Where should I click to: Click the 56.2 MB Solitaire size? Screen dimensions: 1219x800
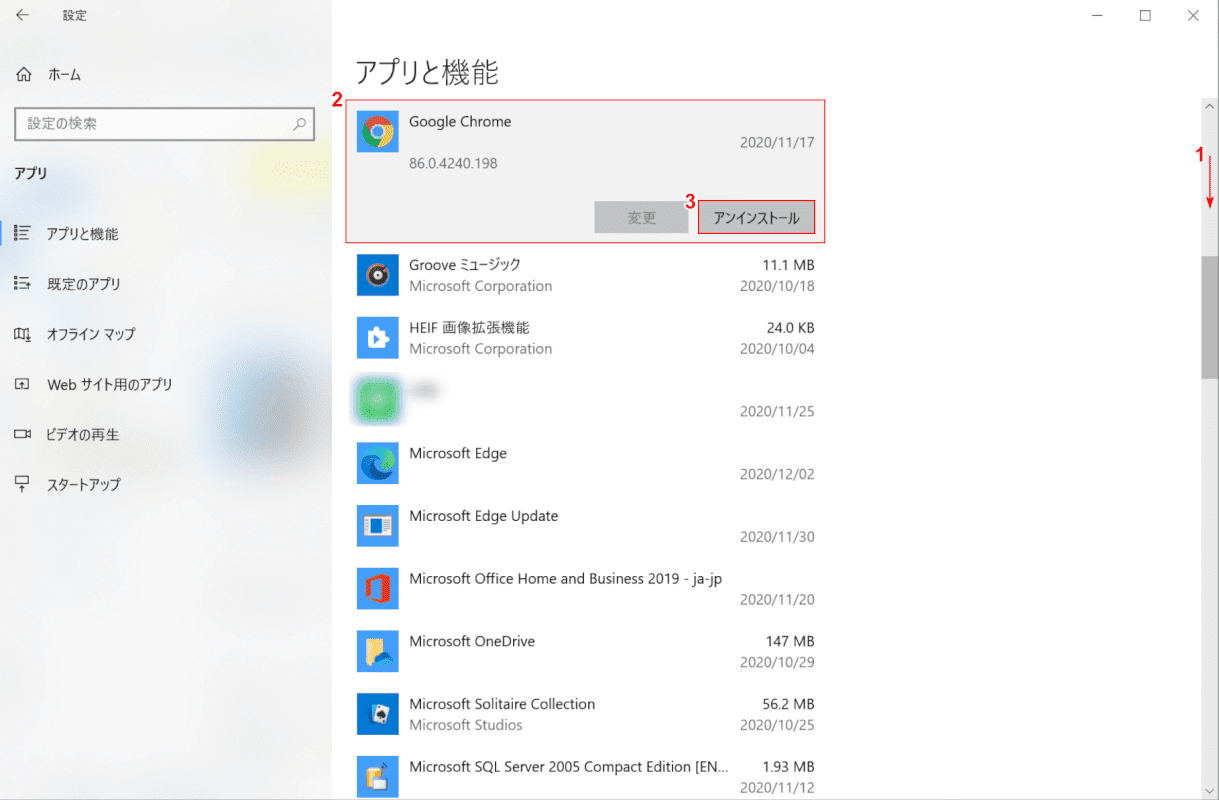pos(788,705)
